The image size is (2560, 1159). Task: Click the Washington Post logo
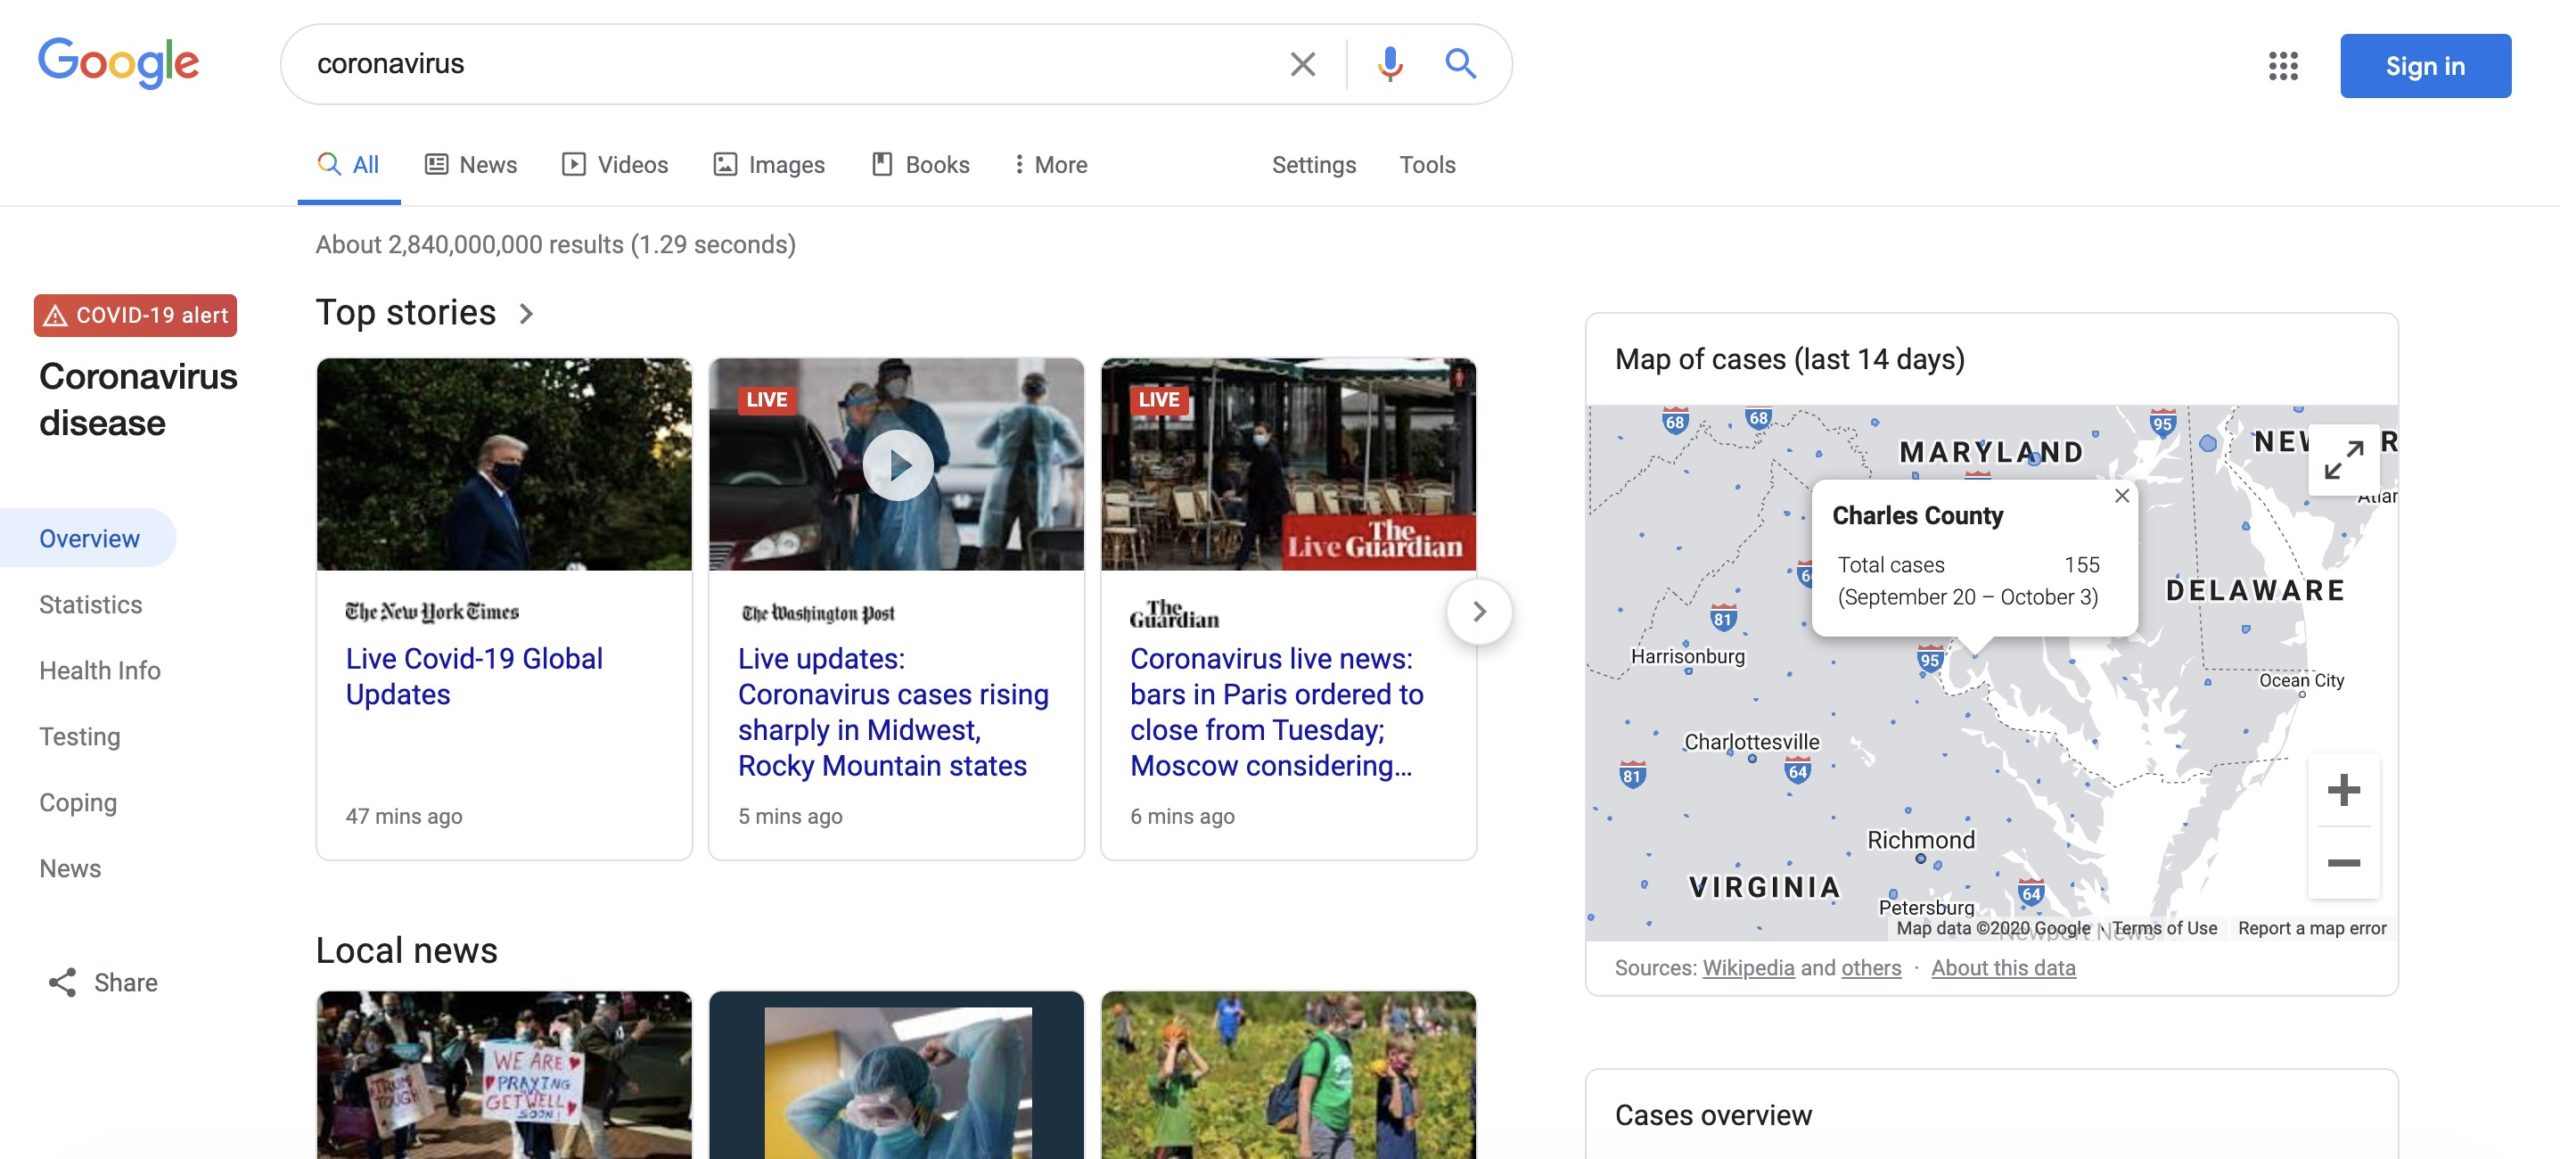[818, 613]
